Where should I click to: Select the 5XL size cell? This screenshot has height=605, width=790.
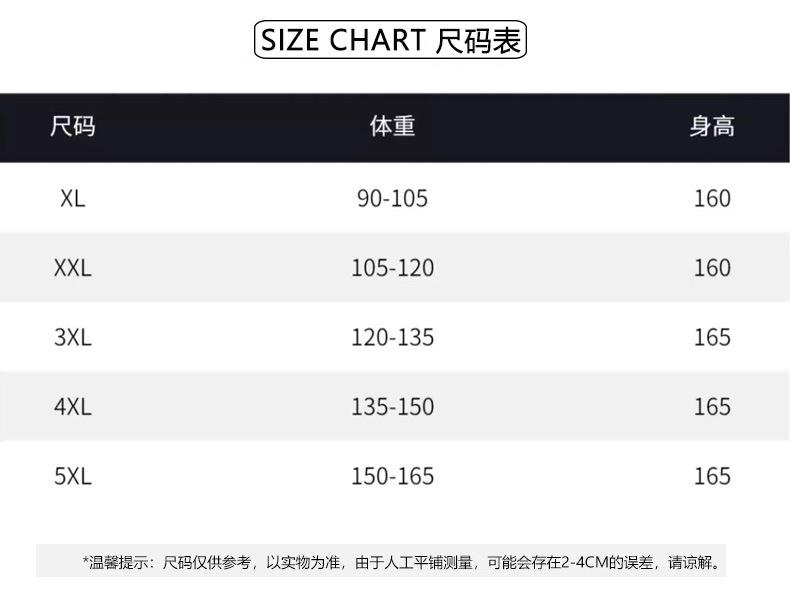point(73,476)
